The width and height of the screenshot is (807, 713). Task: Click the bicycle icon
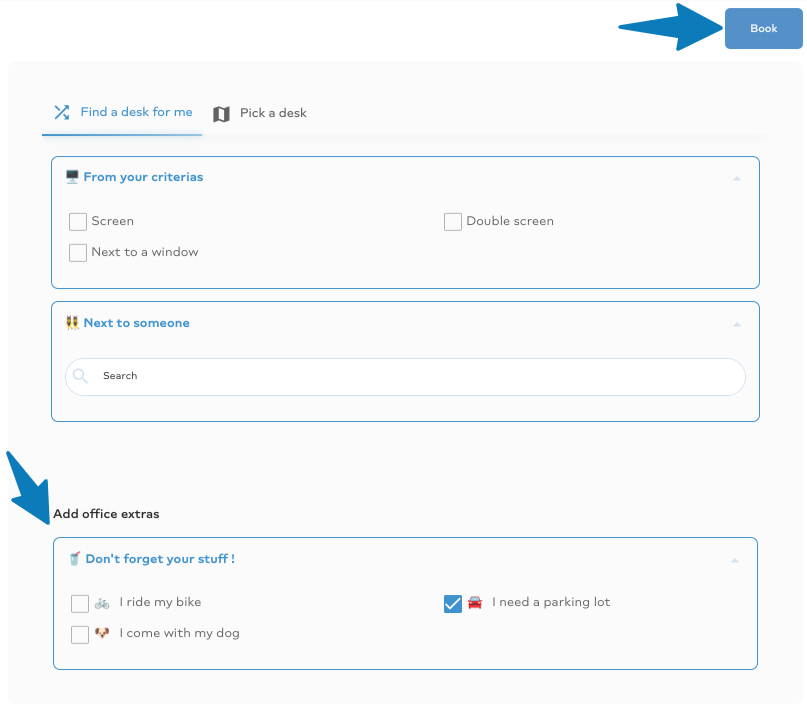click(102, 603)
